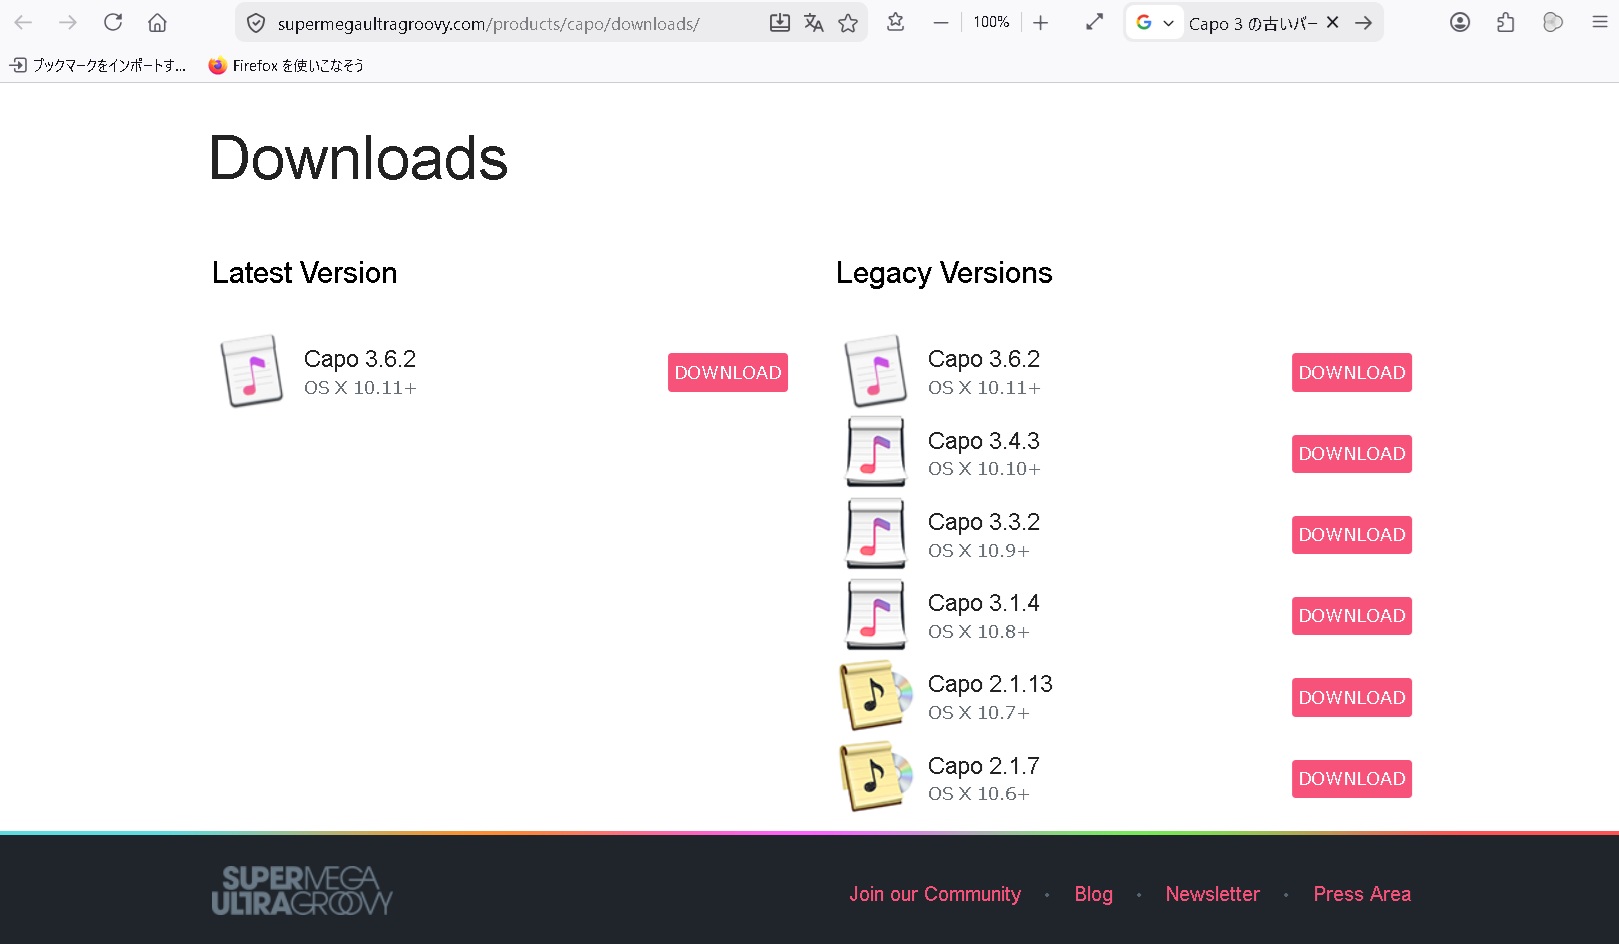1619x944 pixels.
Task: Download legacy Capo 3.3.2
Action: pyautogui.click(x=1351, y=535)
